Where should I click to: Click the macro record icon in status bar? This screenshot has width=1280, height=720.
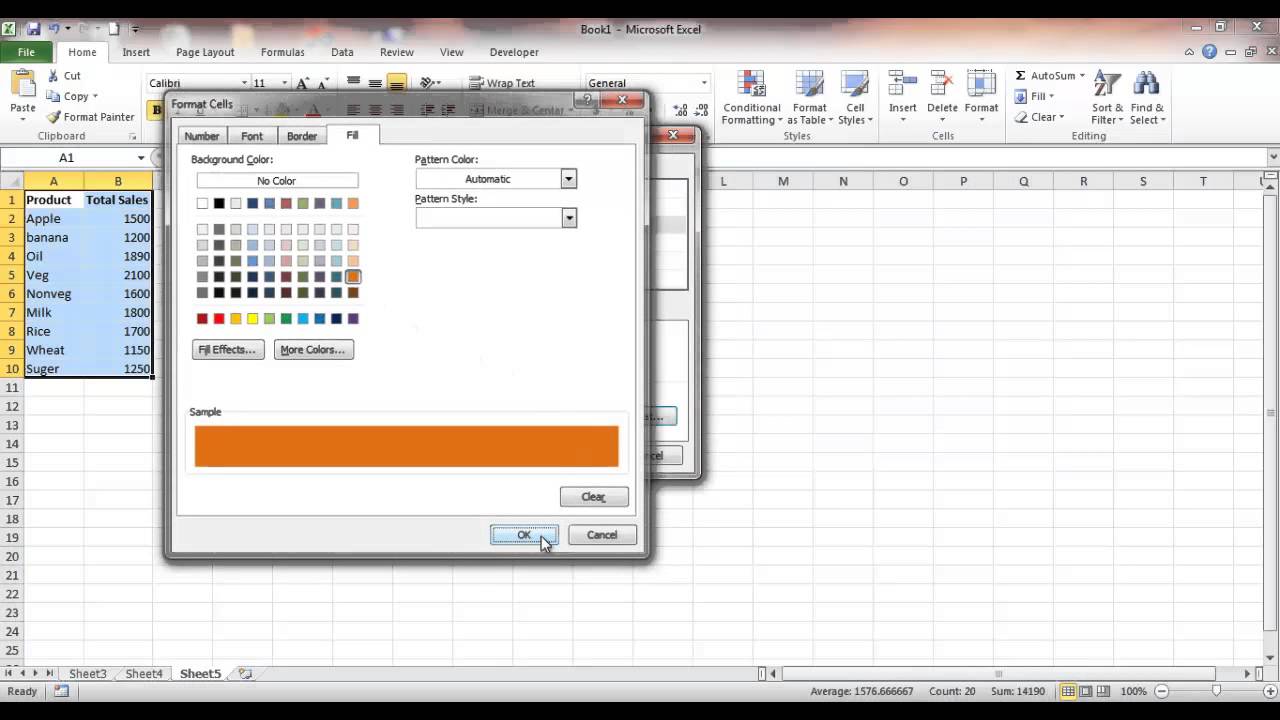click(61, 691)
